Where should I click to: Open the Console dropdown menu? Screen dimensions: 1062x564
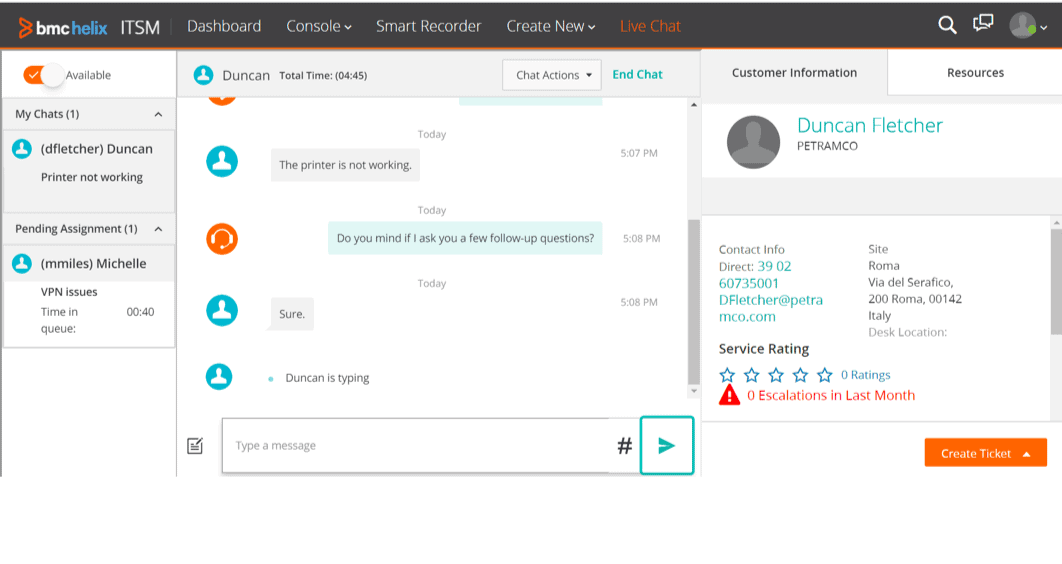click(x=318, y=26)
